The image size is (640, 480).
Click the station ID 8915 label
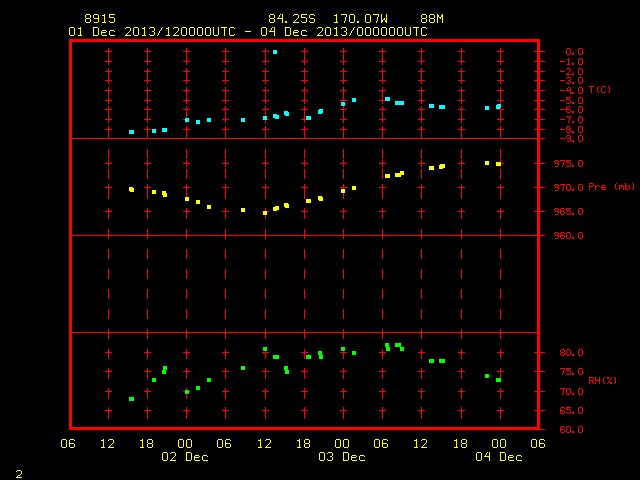[100, 19]
